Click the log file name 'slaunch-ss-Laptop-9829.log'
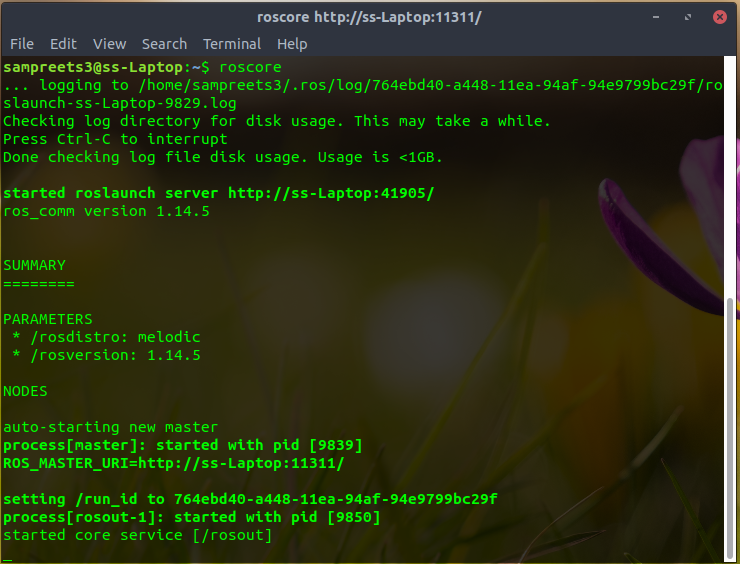This screenshot has width=740, height=564. pyautogui.click(x=120, y=103)
